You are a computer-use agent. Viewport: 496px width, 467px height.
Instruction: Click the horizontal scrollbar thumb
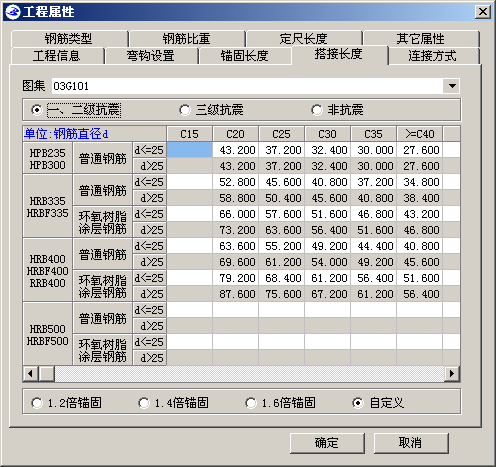click(x=46, y=373)
